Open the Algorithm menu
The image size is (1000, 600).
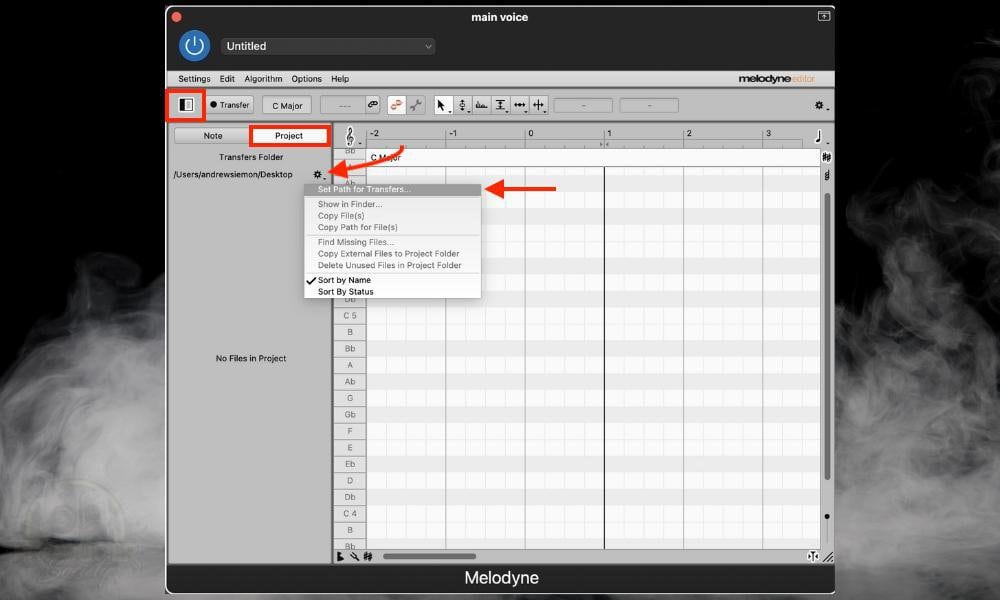point(263,79)
